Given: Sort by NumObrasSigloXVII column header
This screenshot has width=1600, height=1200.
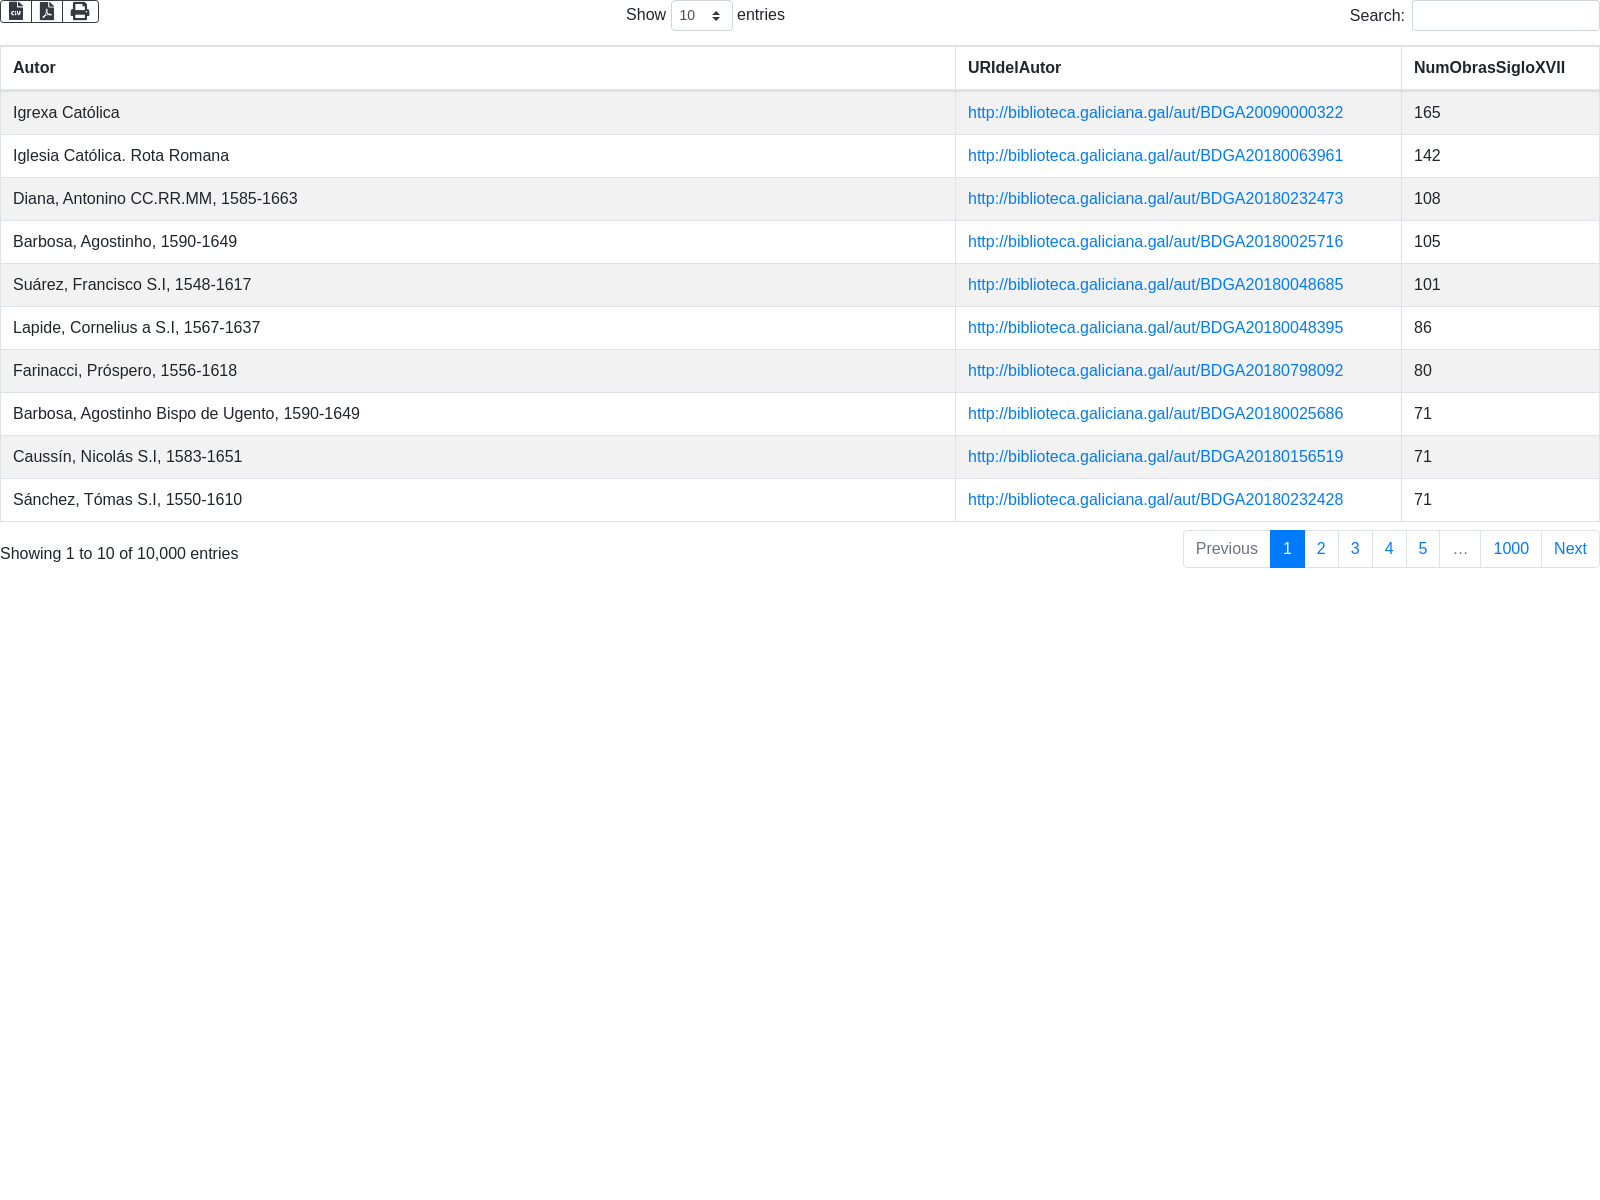Looking at the screenshot, I should [x=1489, y=68].
